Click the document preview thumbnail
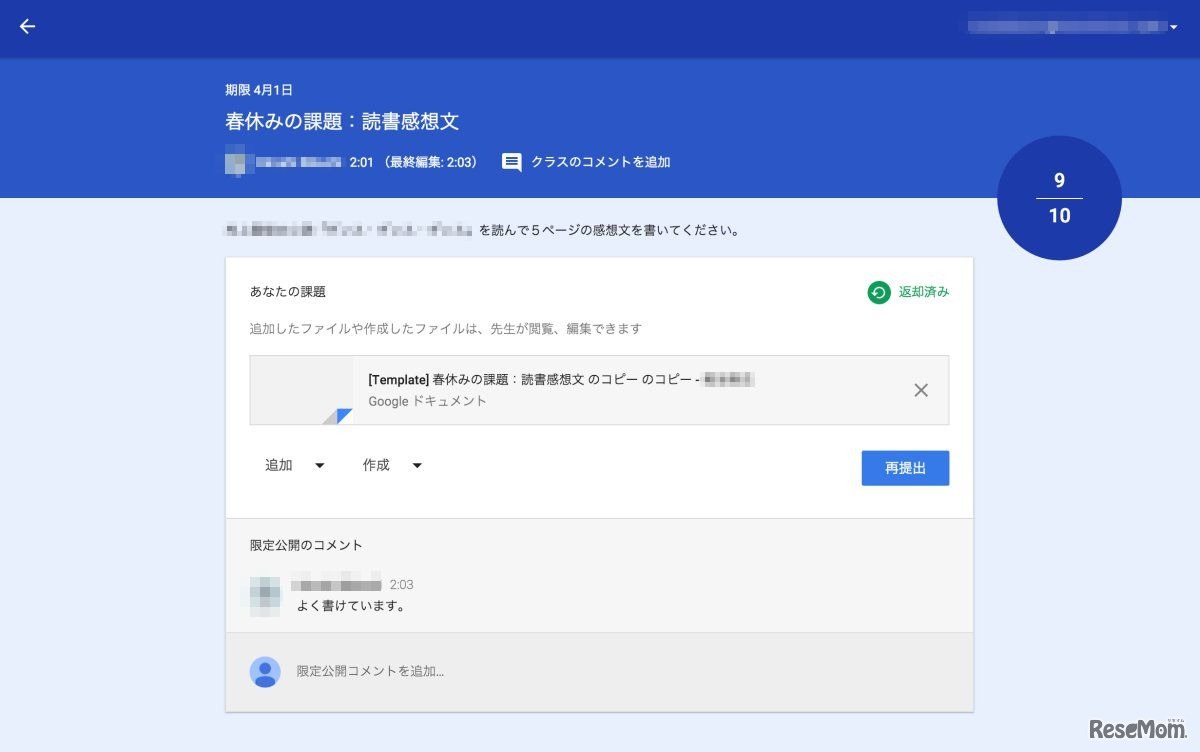This screenshot has height=752, width=1200. click(300, 389)
